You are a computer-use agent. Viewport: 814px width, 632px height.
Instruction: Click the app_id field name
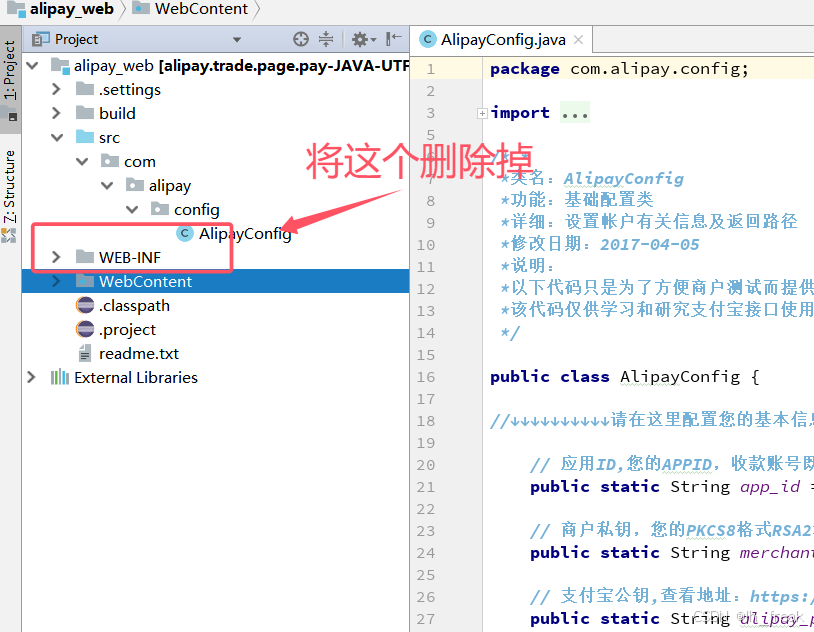[770, 487]
